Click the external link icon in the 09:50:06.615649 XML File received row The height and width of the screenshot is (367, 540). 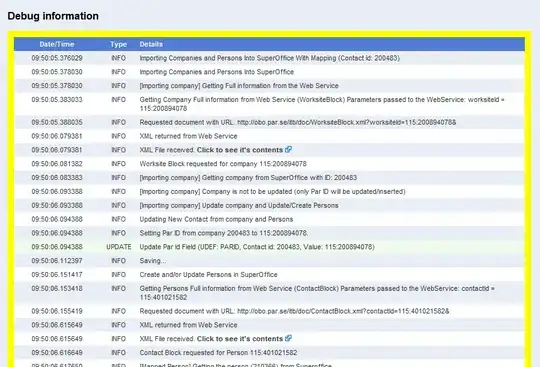click(289, 338)
